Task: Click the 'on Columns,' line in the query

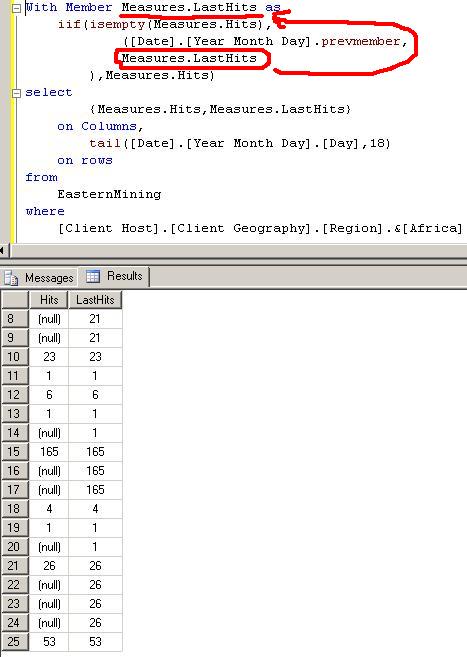Action: [x=101, y=127]
